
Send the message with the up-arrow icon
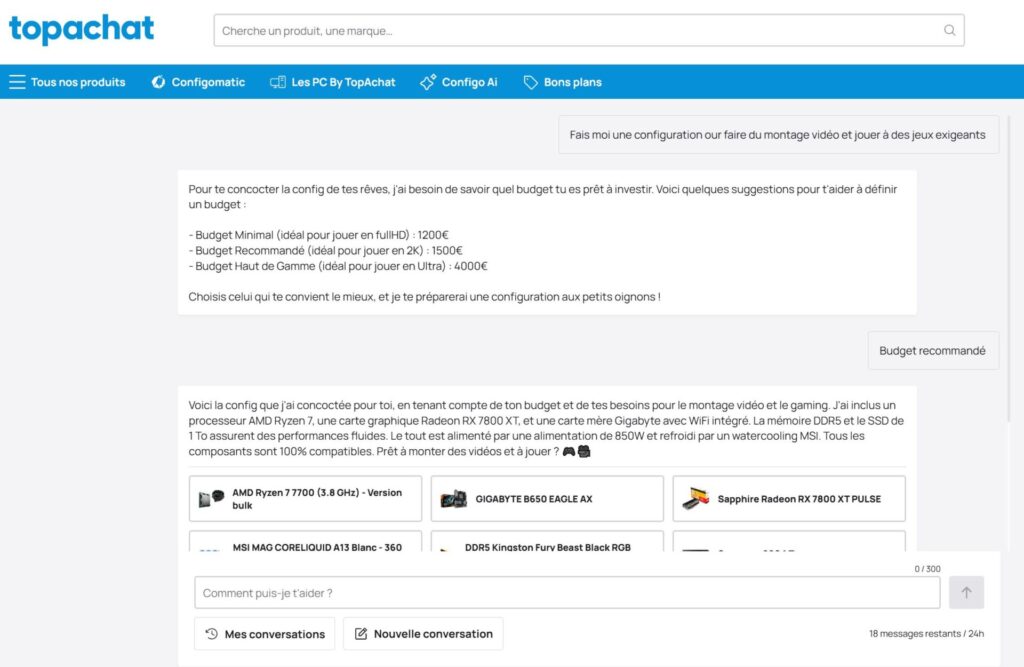(x=966, y=592)
